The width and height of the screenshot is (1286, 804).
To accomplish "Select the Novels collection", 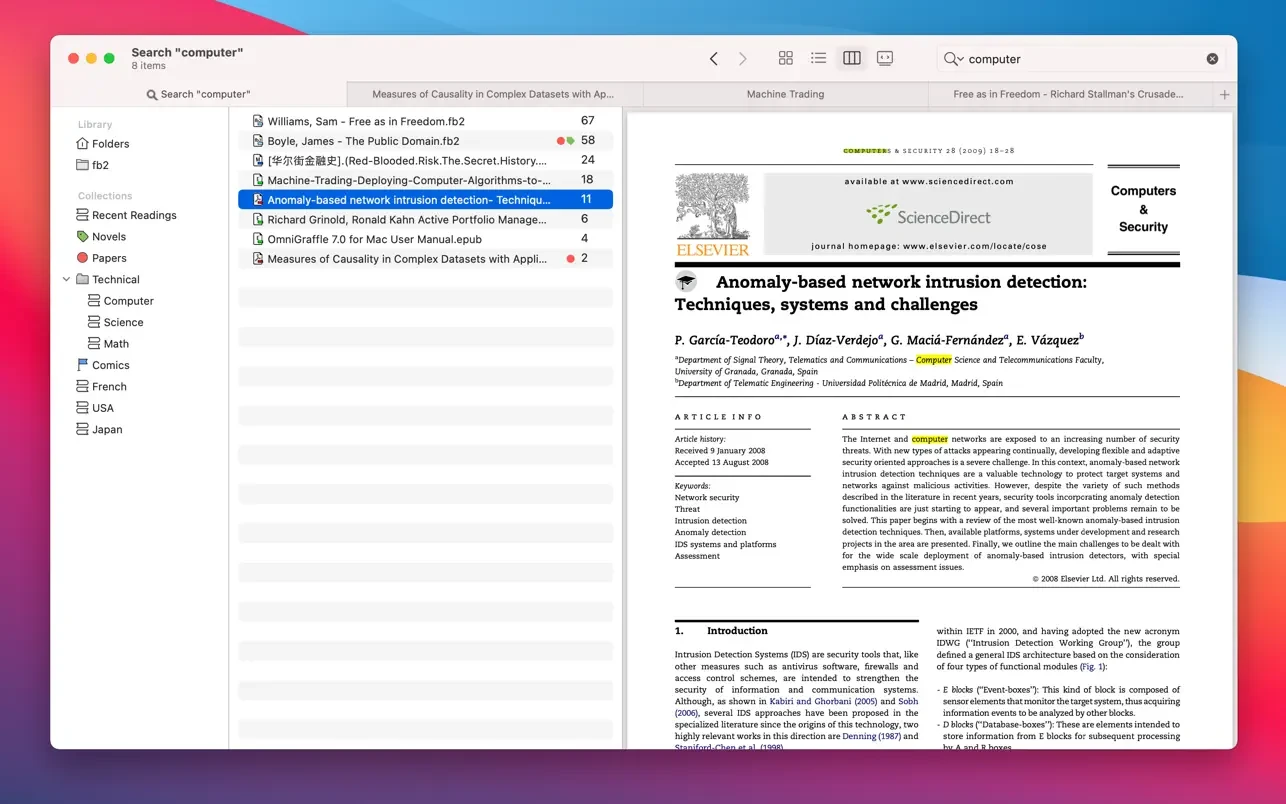I will (x=109, y=237).
